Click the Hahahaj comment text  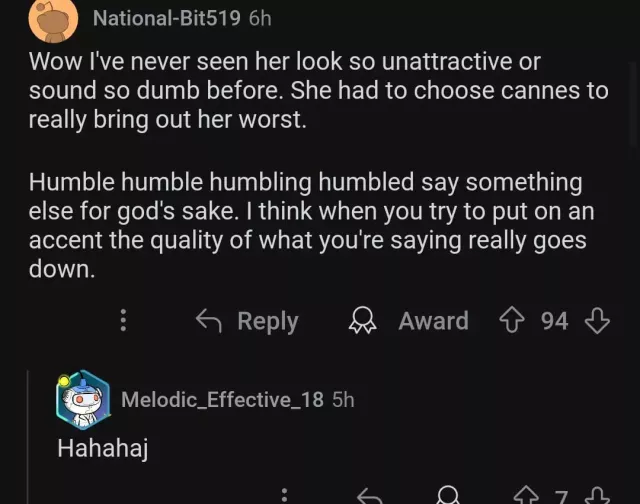103,449
